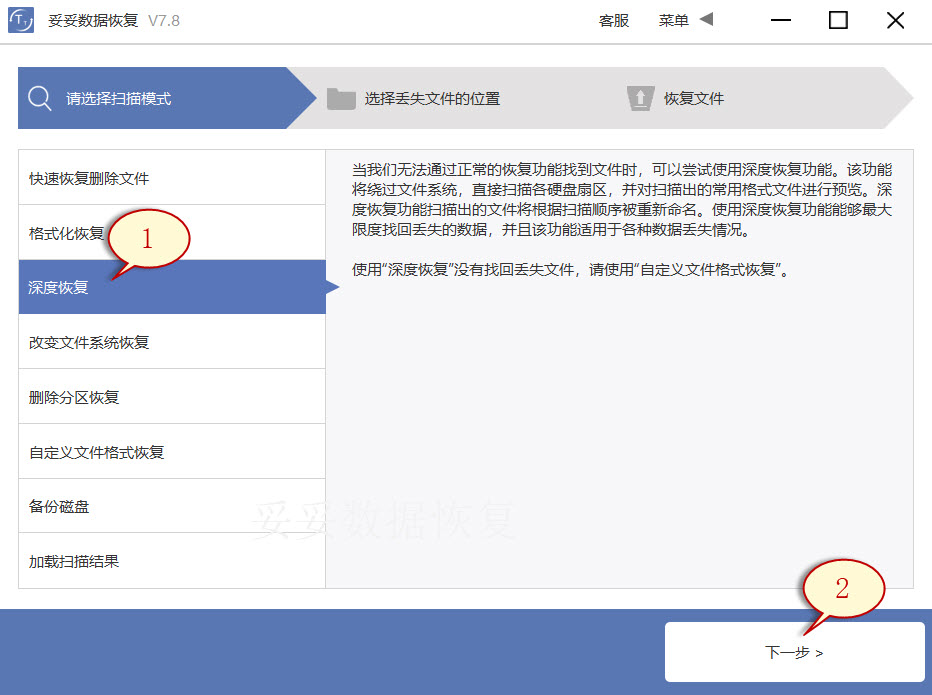This screenshot has height=695, width=932.
Task: Select 格式化恢复 mode
Action: (x=172, y=232)
